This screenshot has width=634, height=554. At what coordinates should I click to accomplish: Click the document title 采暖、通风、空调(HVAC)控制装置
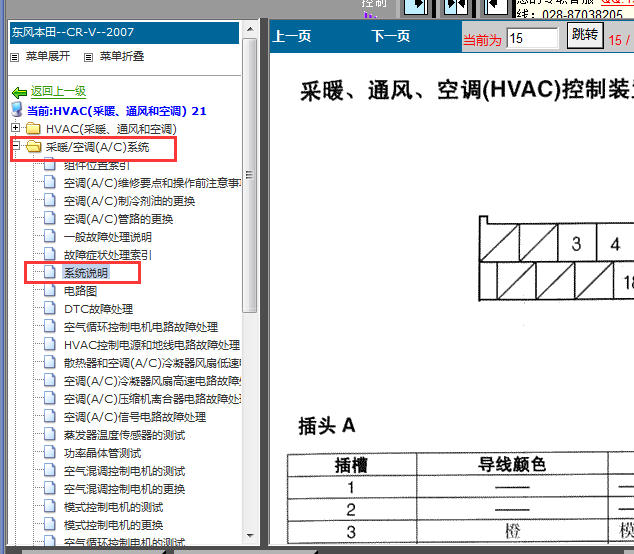click(x=467, y=90)
